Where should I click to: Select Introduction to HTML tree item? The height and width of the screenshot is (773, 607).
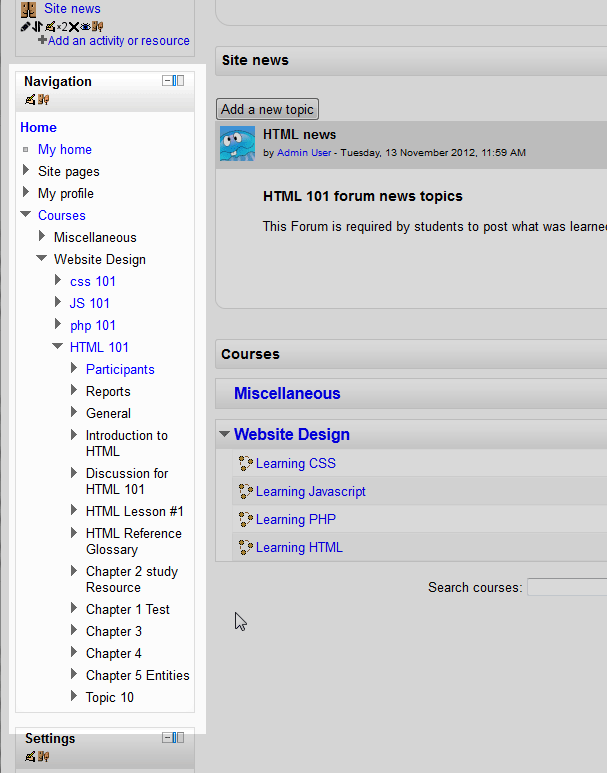click(x=127, y=443)
